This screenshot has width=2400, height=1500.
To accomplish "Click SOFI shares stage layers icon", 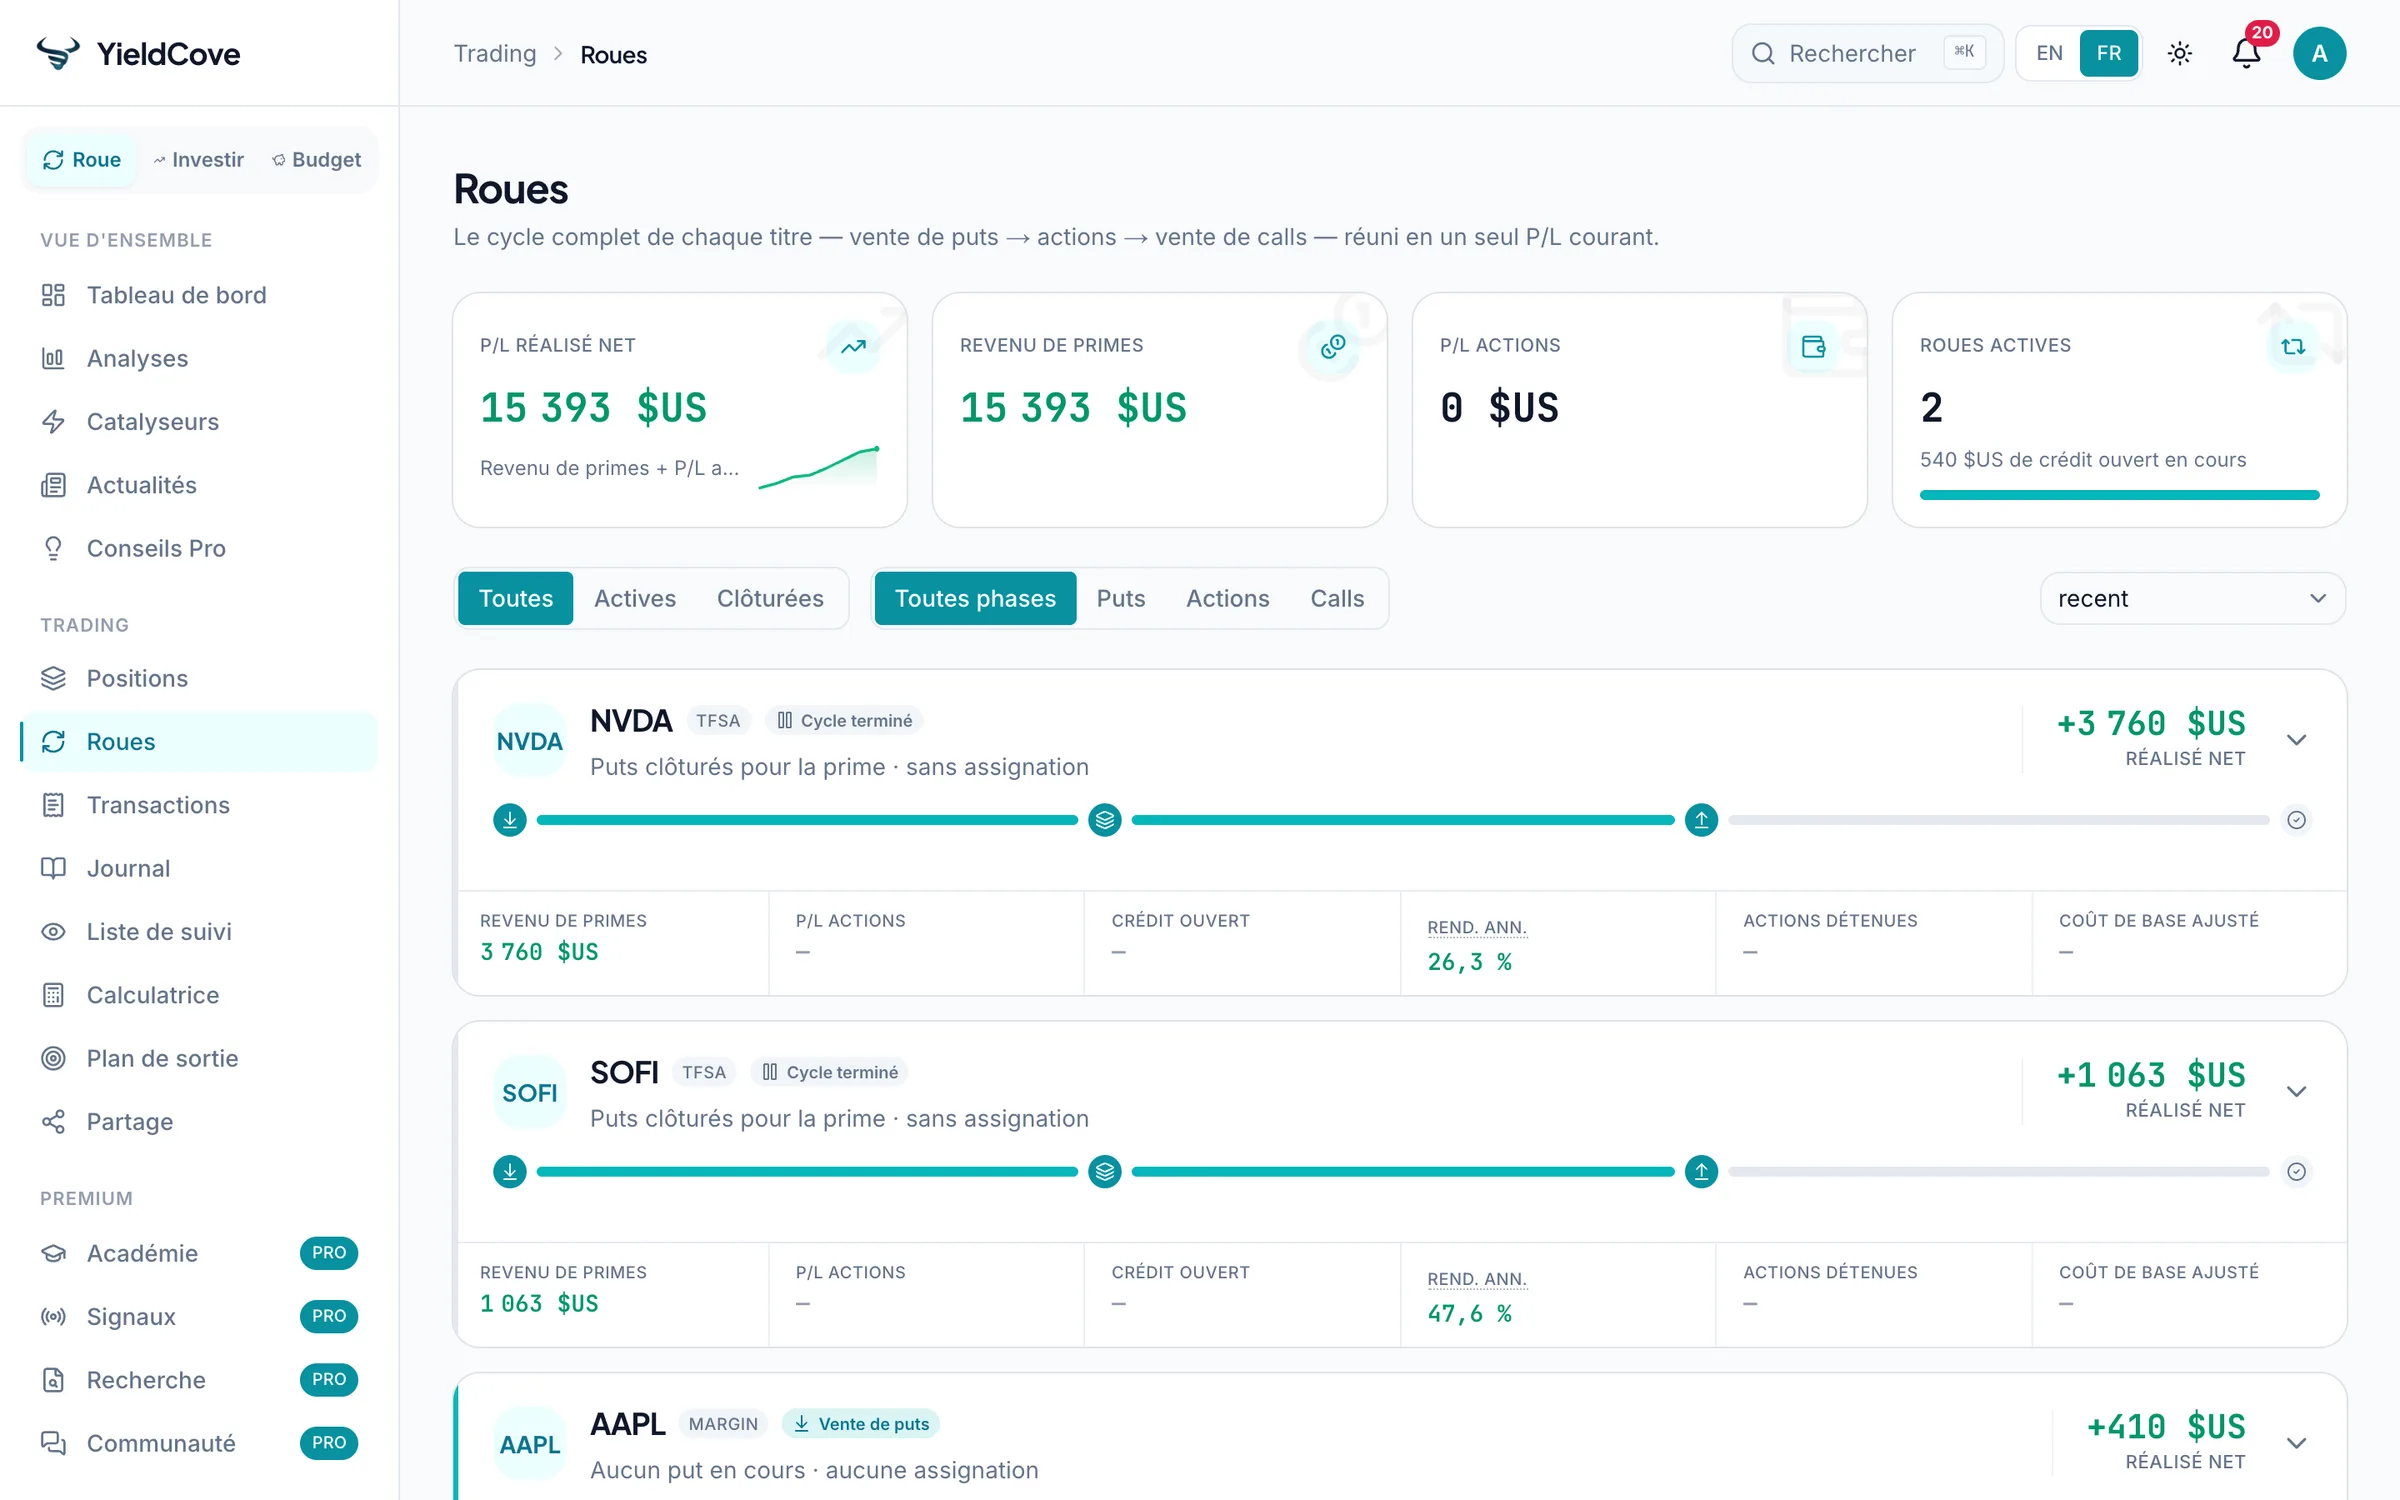I will point(1105,1171).
